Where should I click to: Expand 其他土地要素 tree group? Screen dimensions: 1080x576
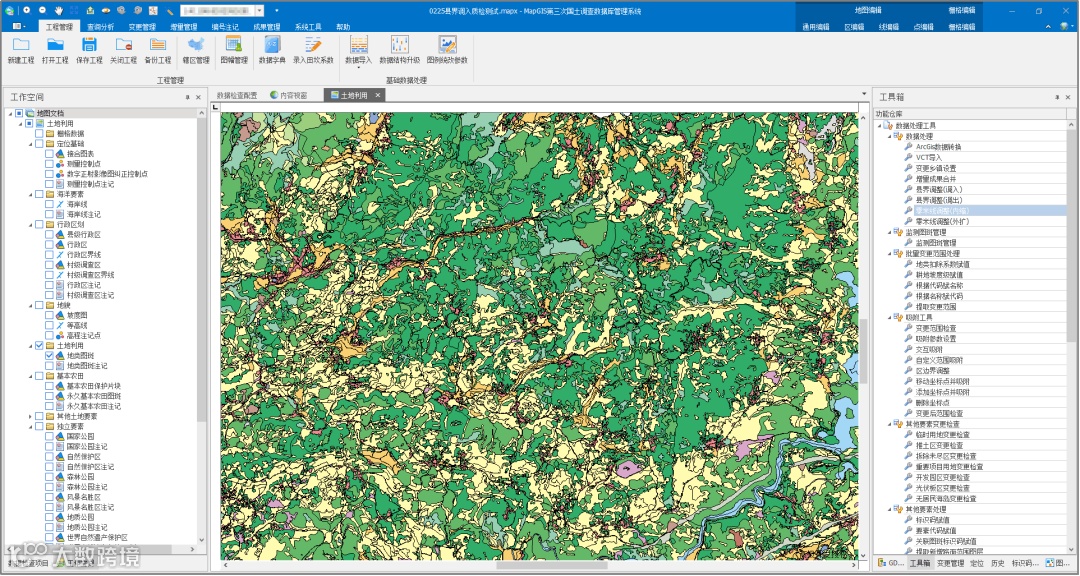30,417
